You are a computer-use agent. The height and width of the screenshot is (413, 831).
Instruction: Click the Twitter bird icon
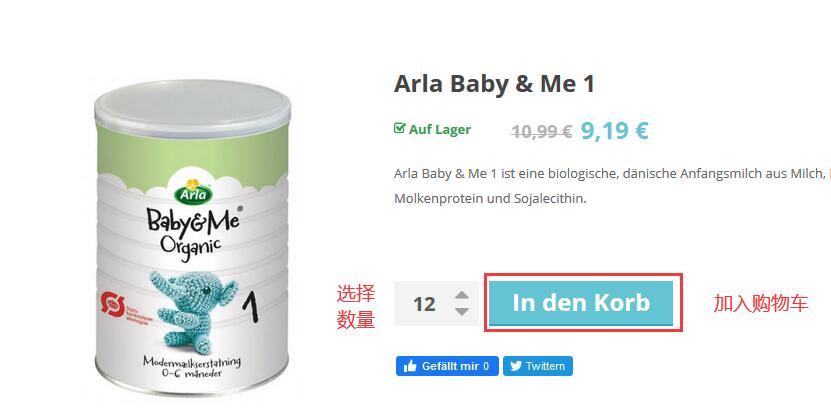click(x=516, y=366)
